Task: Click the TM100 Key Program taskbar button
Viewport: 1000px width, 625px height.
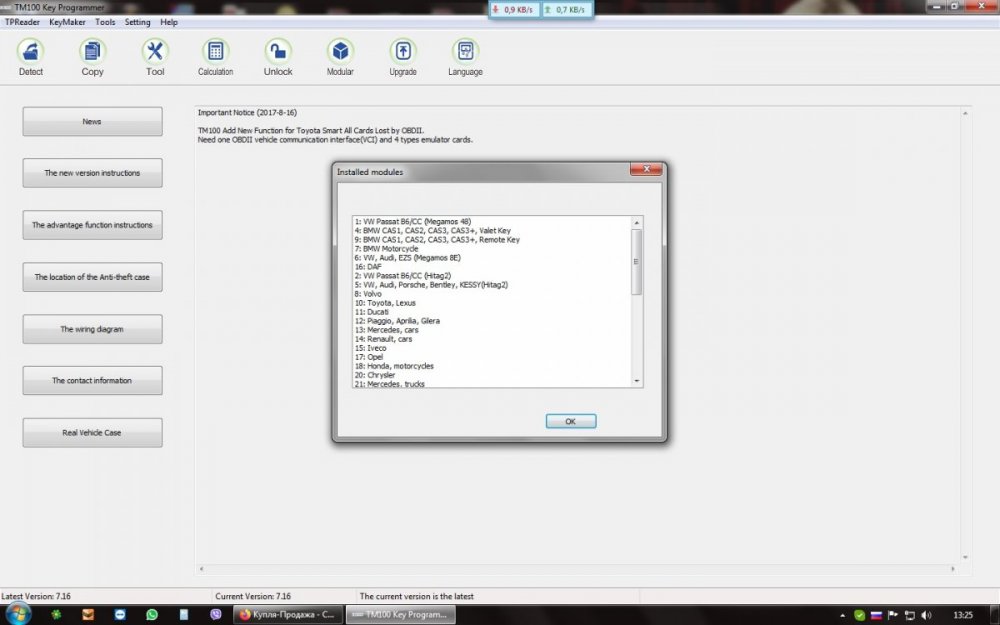Action: [401, 615]
